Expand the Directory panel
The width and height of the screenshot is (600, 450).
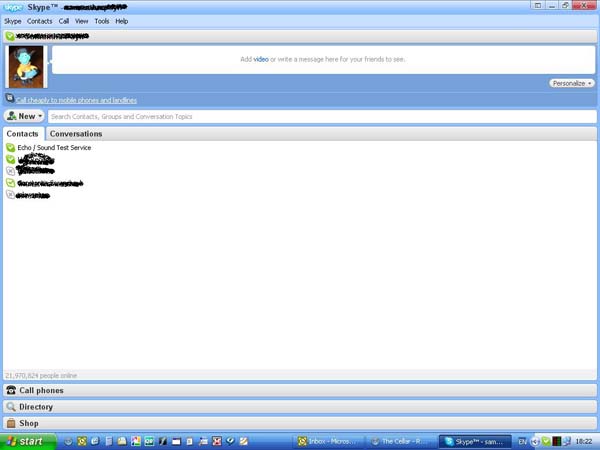pyautogui.click(x=300, y=407)
